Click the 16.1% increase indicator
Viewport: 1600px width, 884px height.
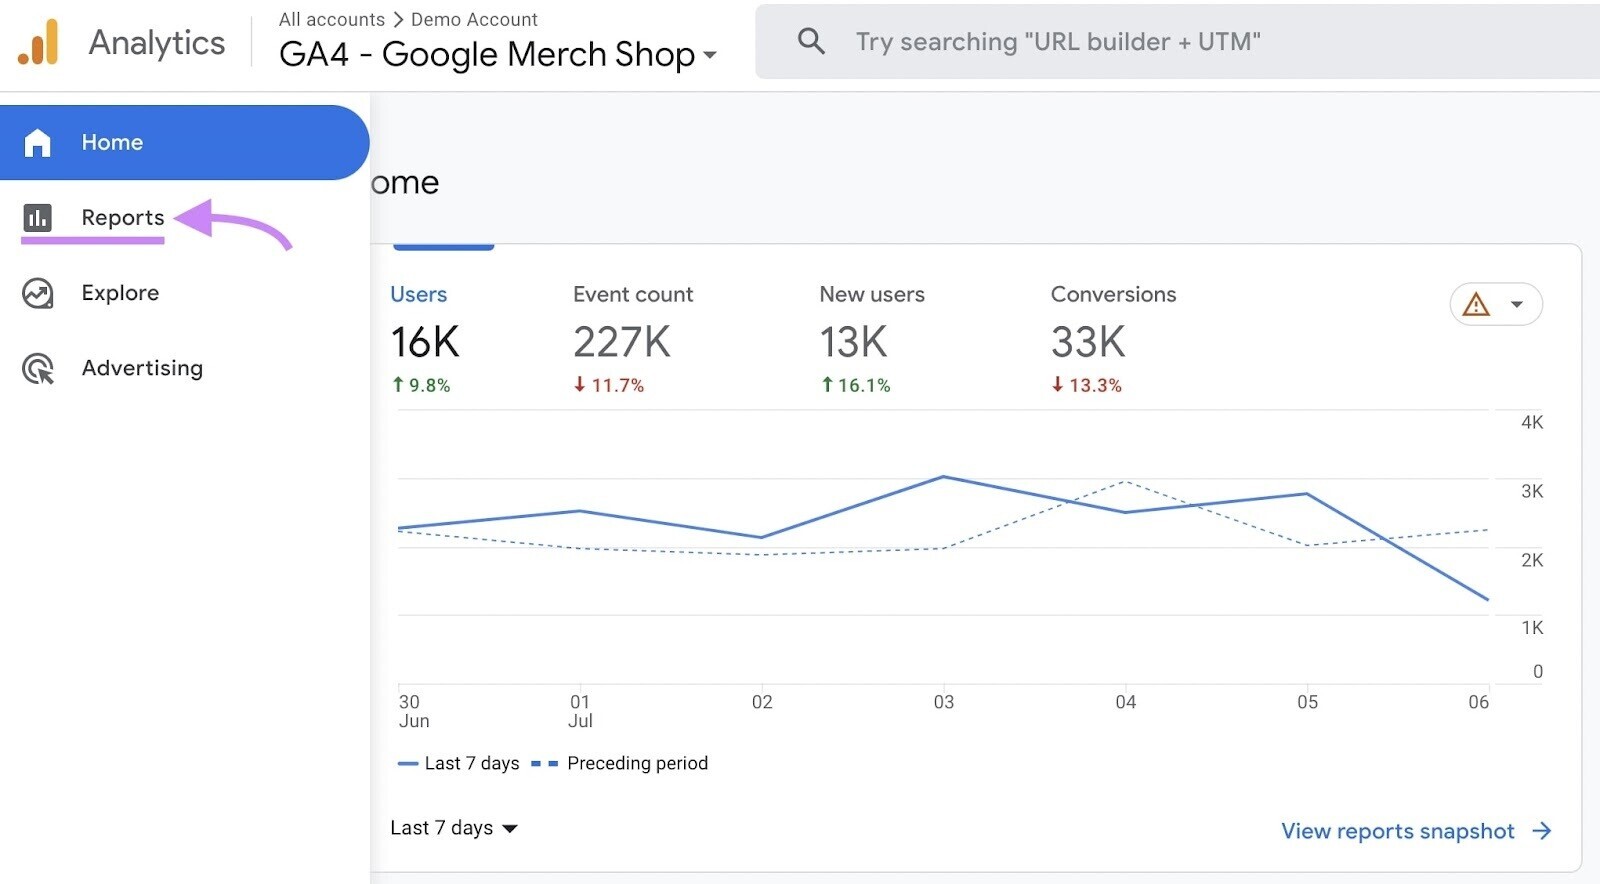856,385
